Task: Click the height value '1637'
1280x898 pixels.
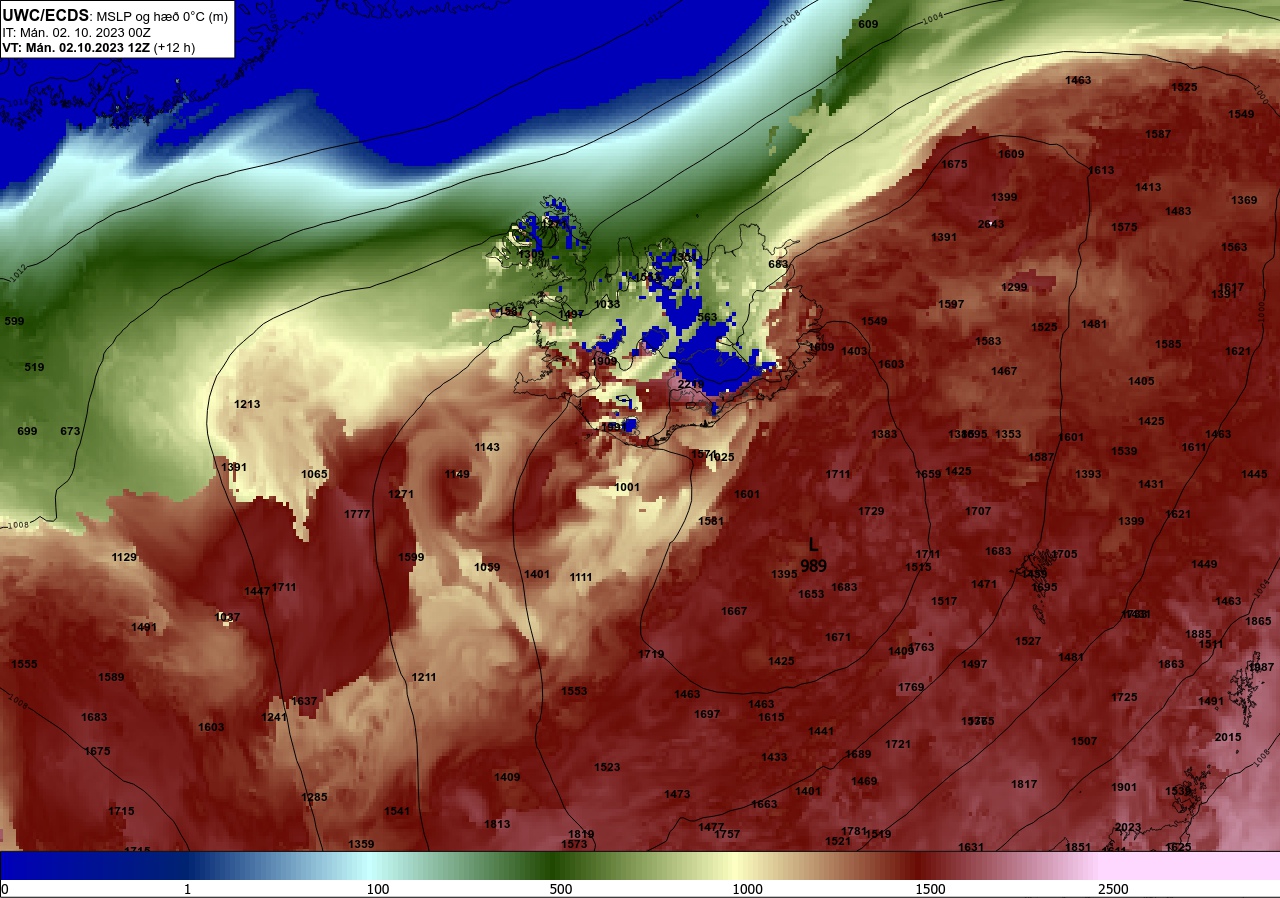Action: click(x=304, y=701)
